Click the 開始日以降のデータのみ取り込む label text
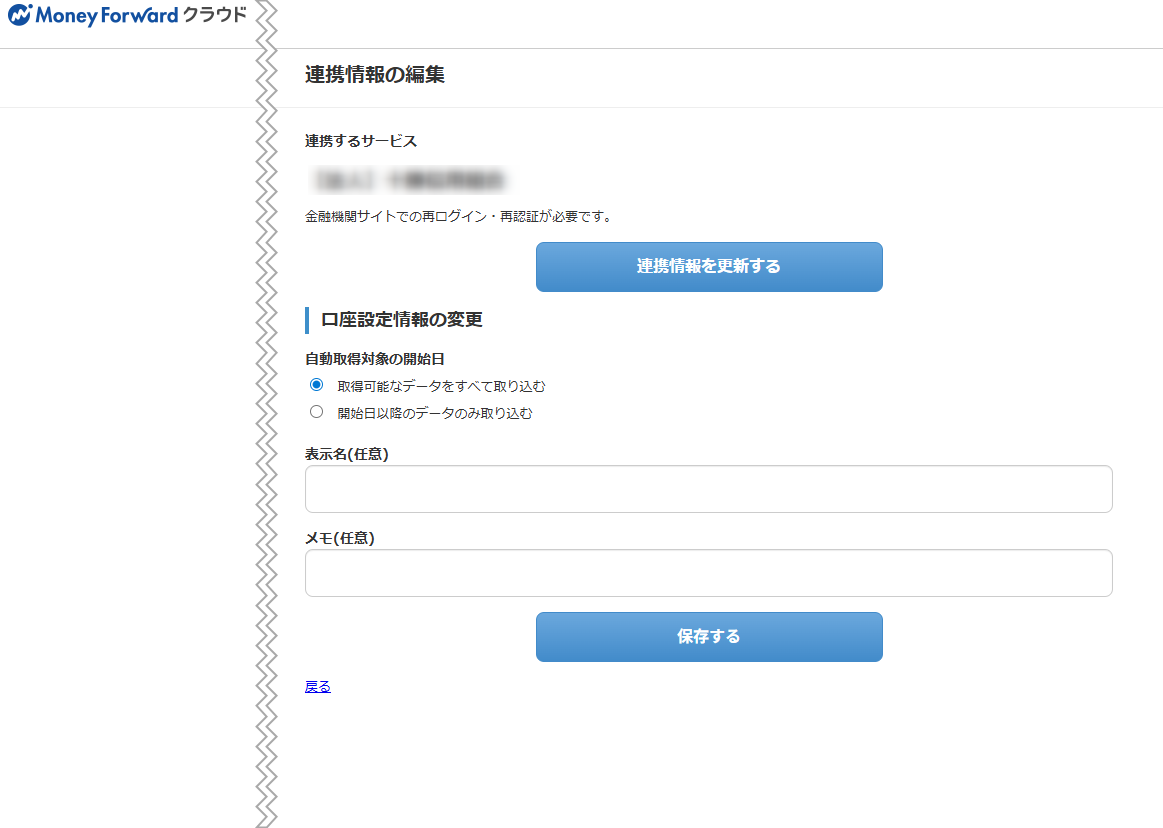Screen dimensions: 1163x828 pyautogui.click(x=434, y=413)
